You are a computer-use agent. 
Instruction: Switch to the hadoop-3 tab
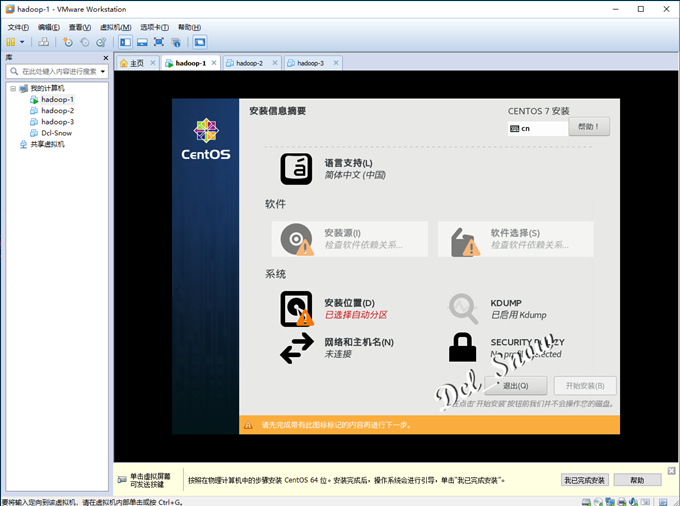[311, 63]
